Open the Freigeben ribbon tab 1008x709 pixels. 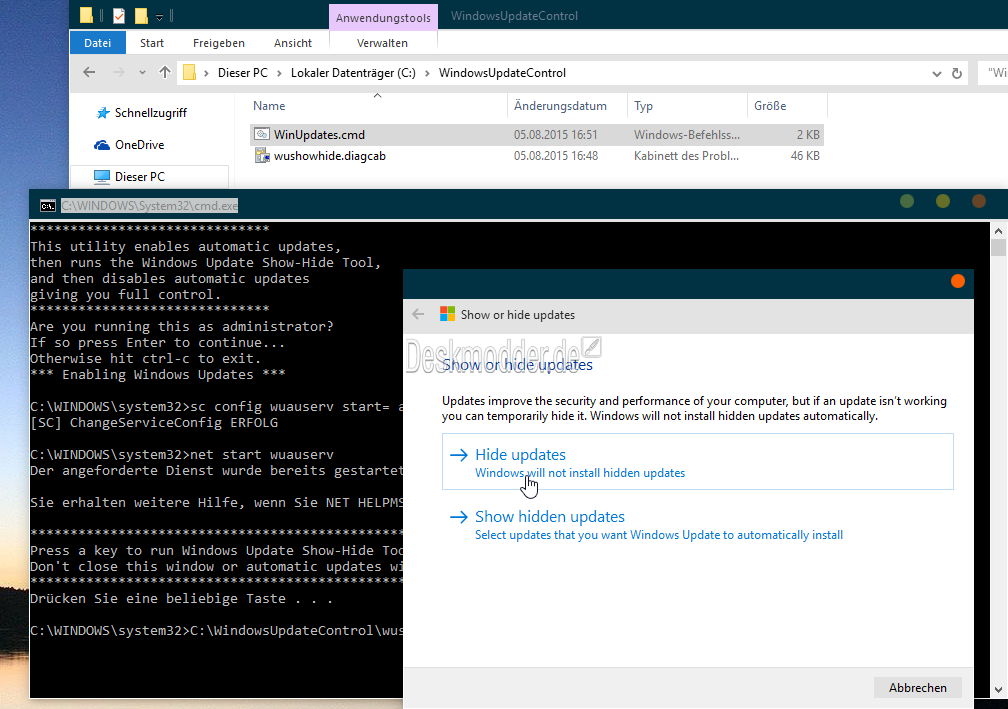pos(219,43)
